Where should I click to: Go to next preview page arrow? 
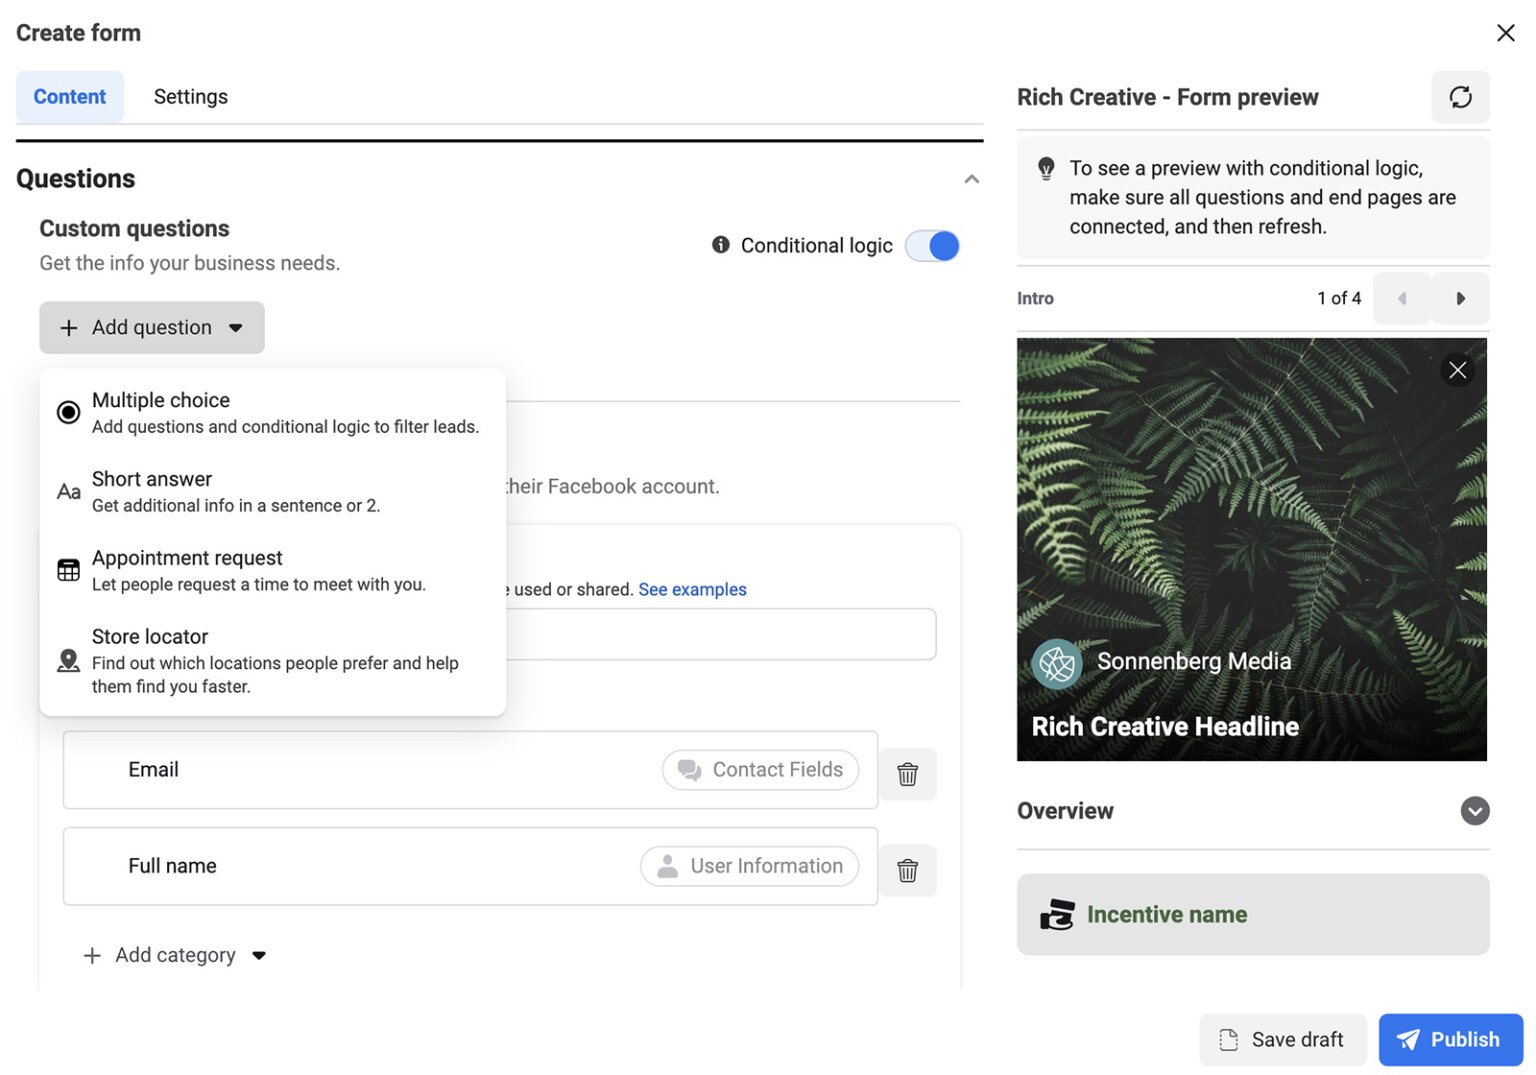[1460, 298]
